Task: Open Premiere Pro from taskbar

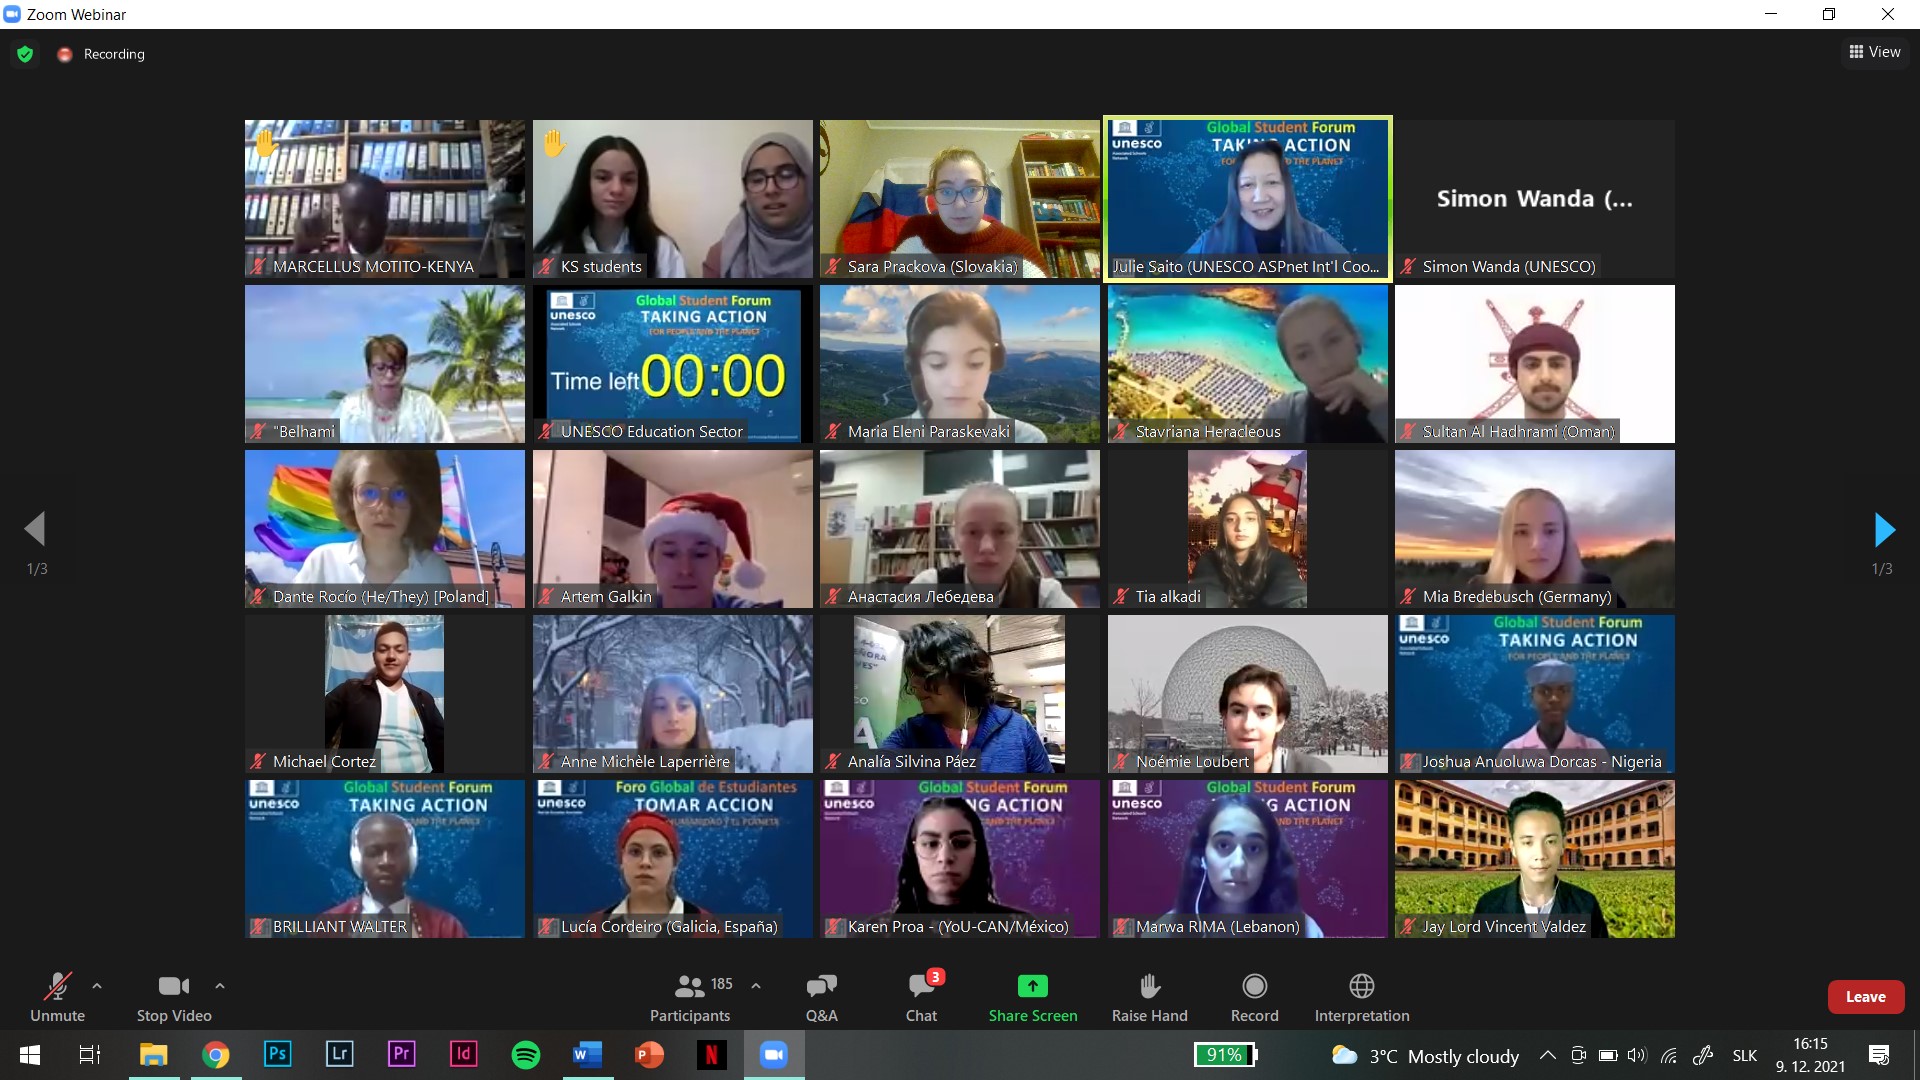Action: [x=401, y=1055]
